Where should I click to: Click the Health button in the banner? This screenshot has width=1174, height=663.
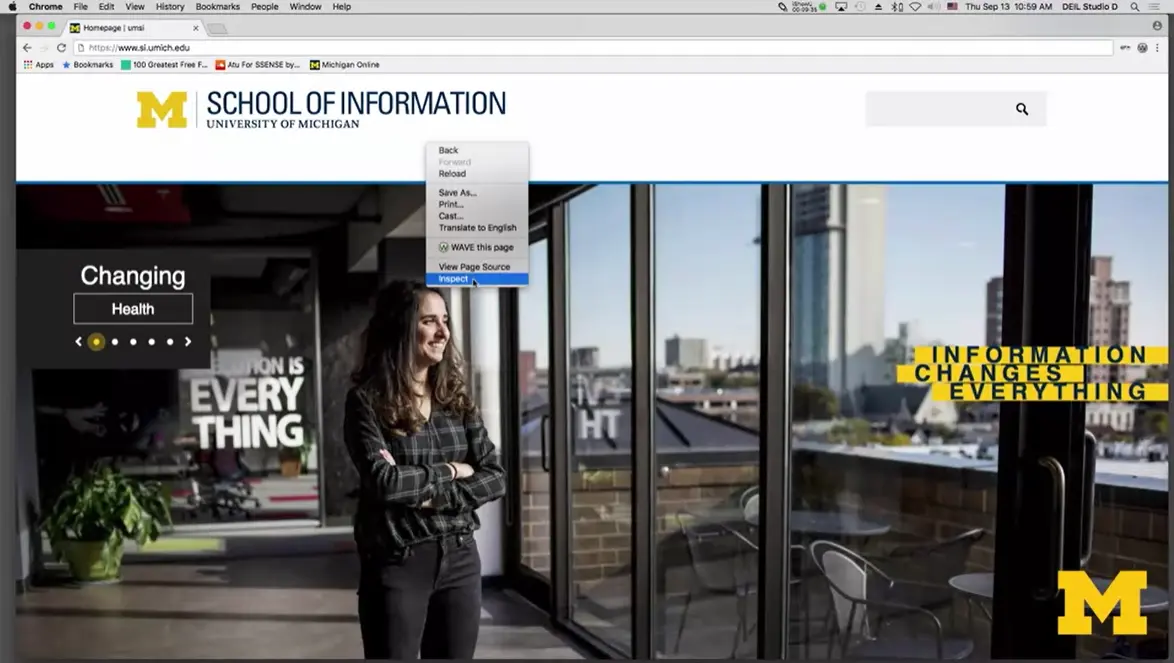[x=133, y=308]
